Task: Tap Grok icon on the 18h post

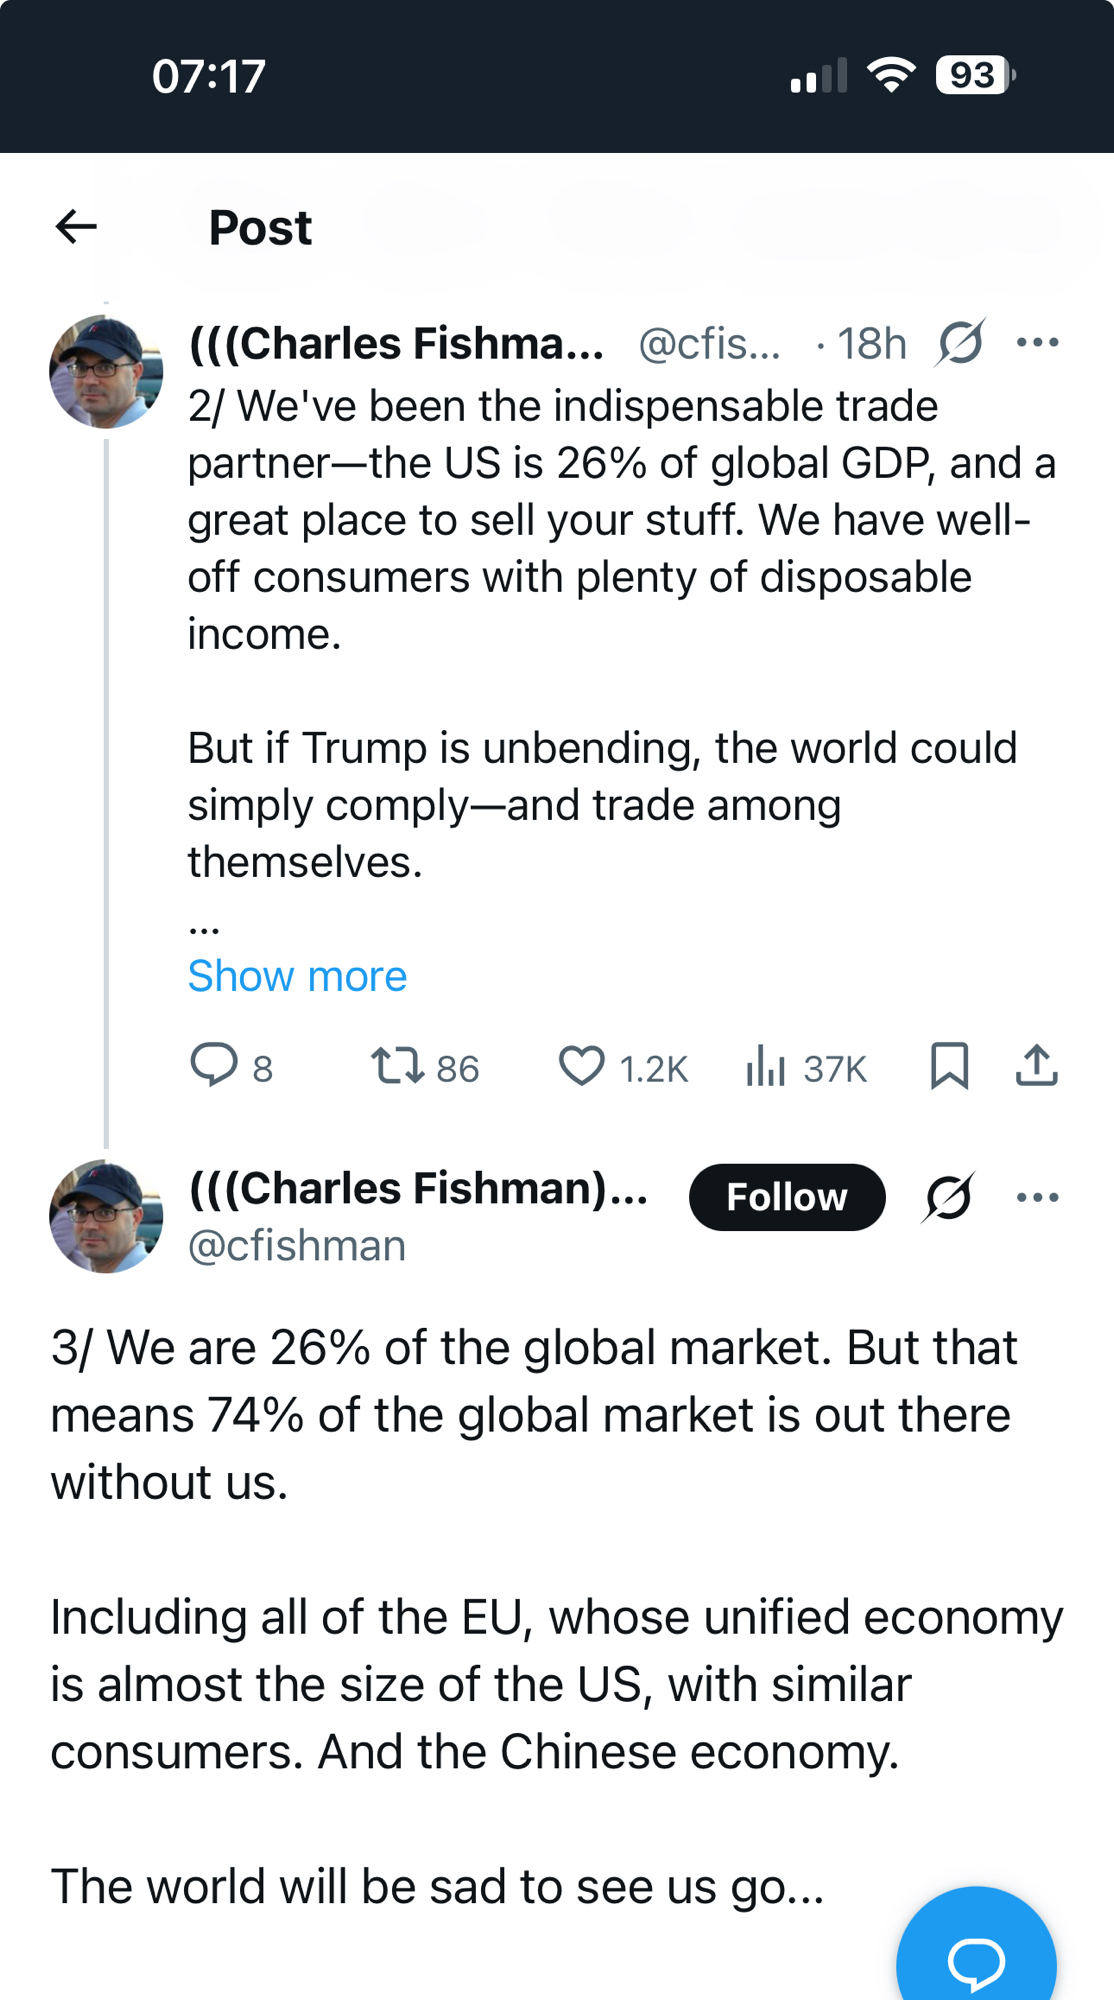Action: pos(961,343)
